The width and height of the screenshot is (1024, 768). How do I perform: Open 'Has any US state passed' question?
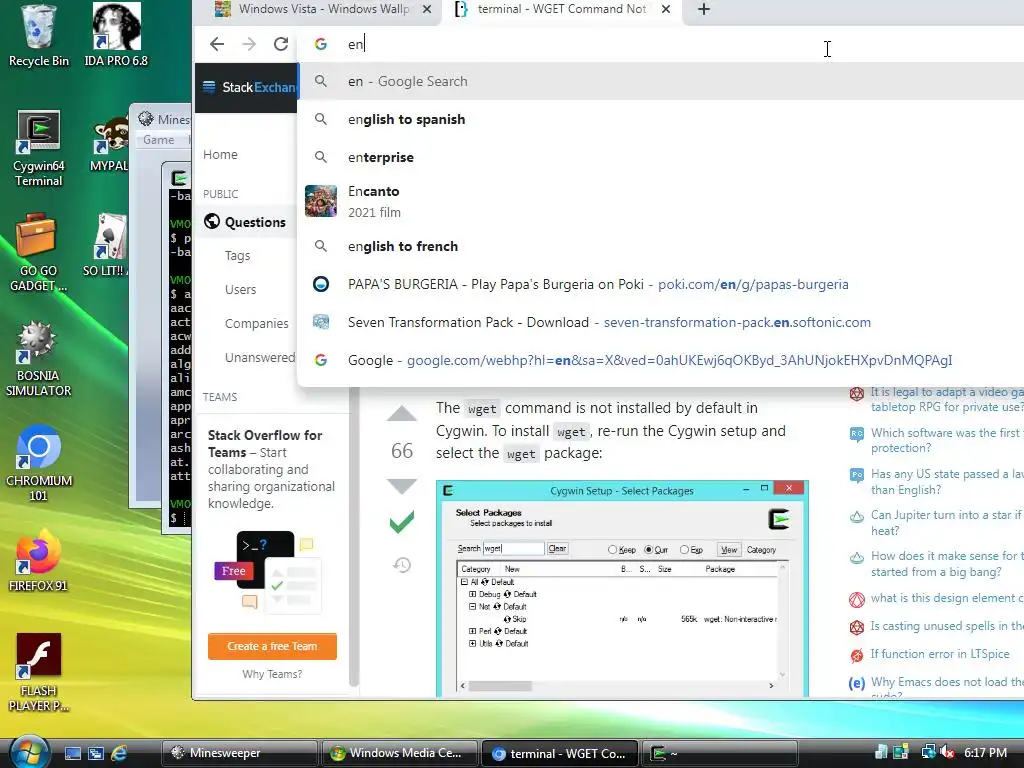pyautogui.click(x=946, y=482)
